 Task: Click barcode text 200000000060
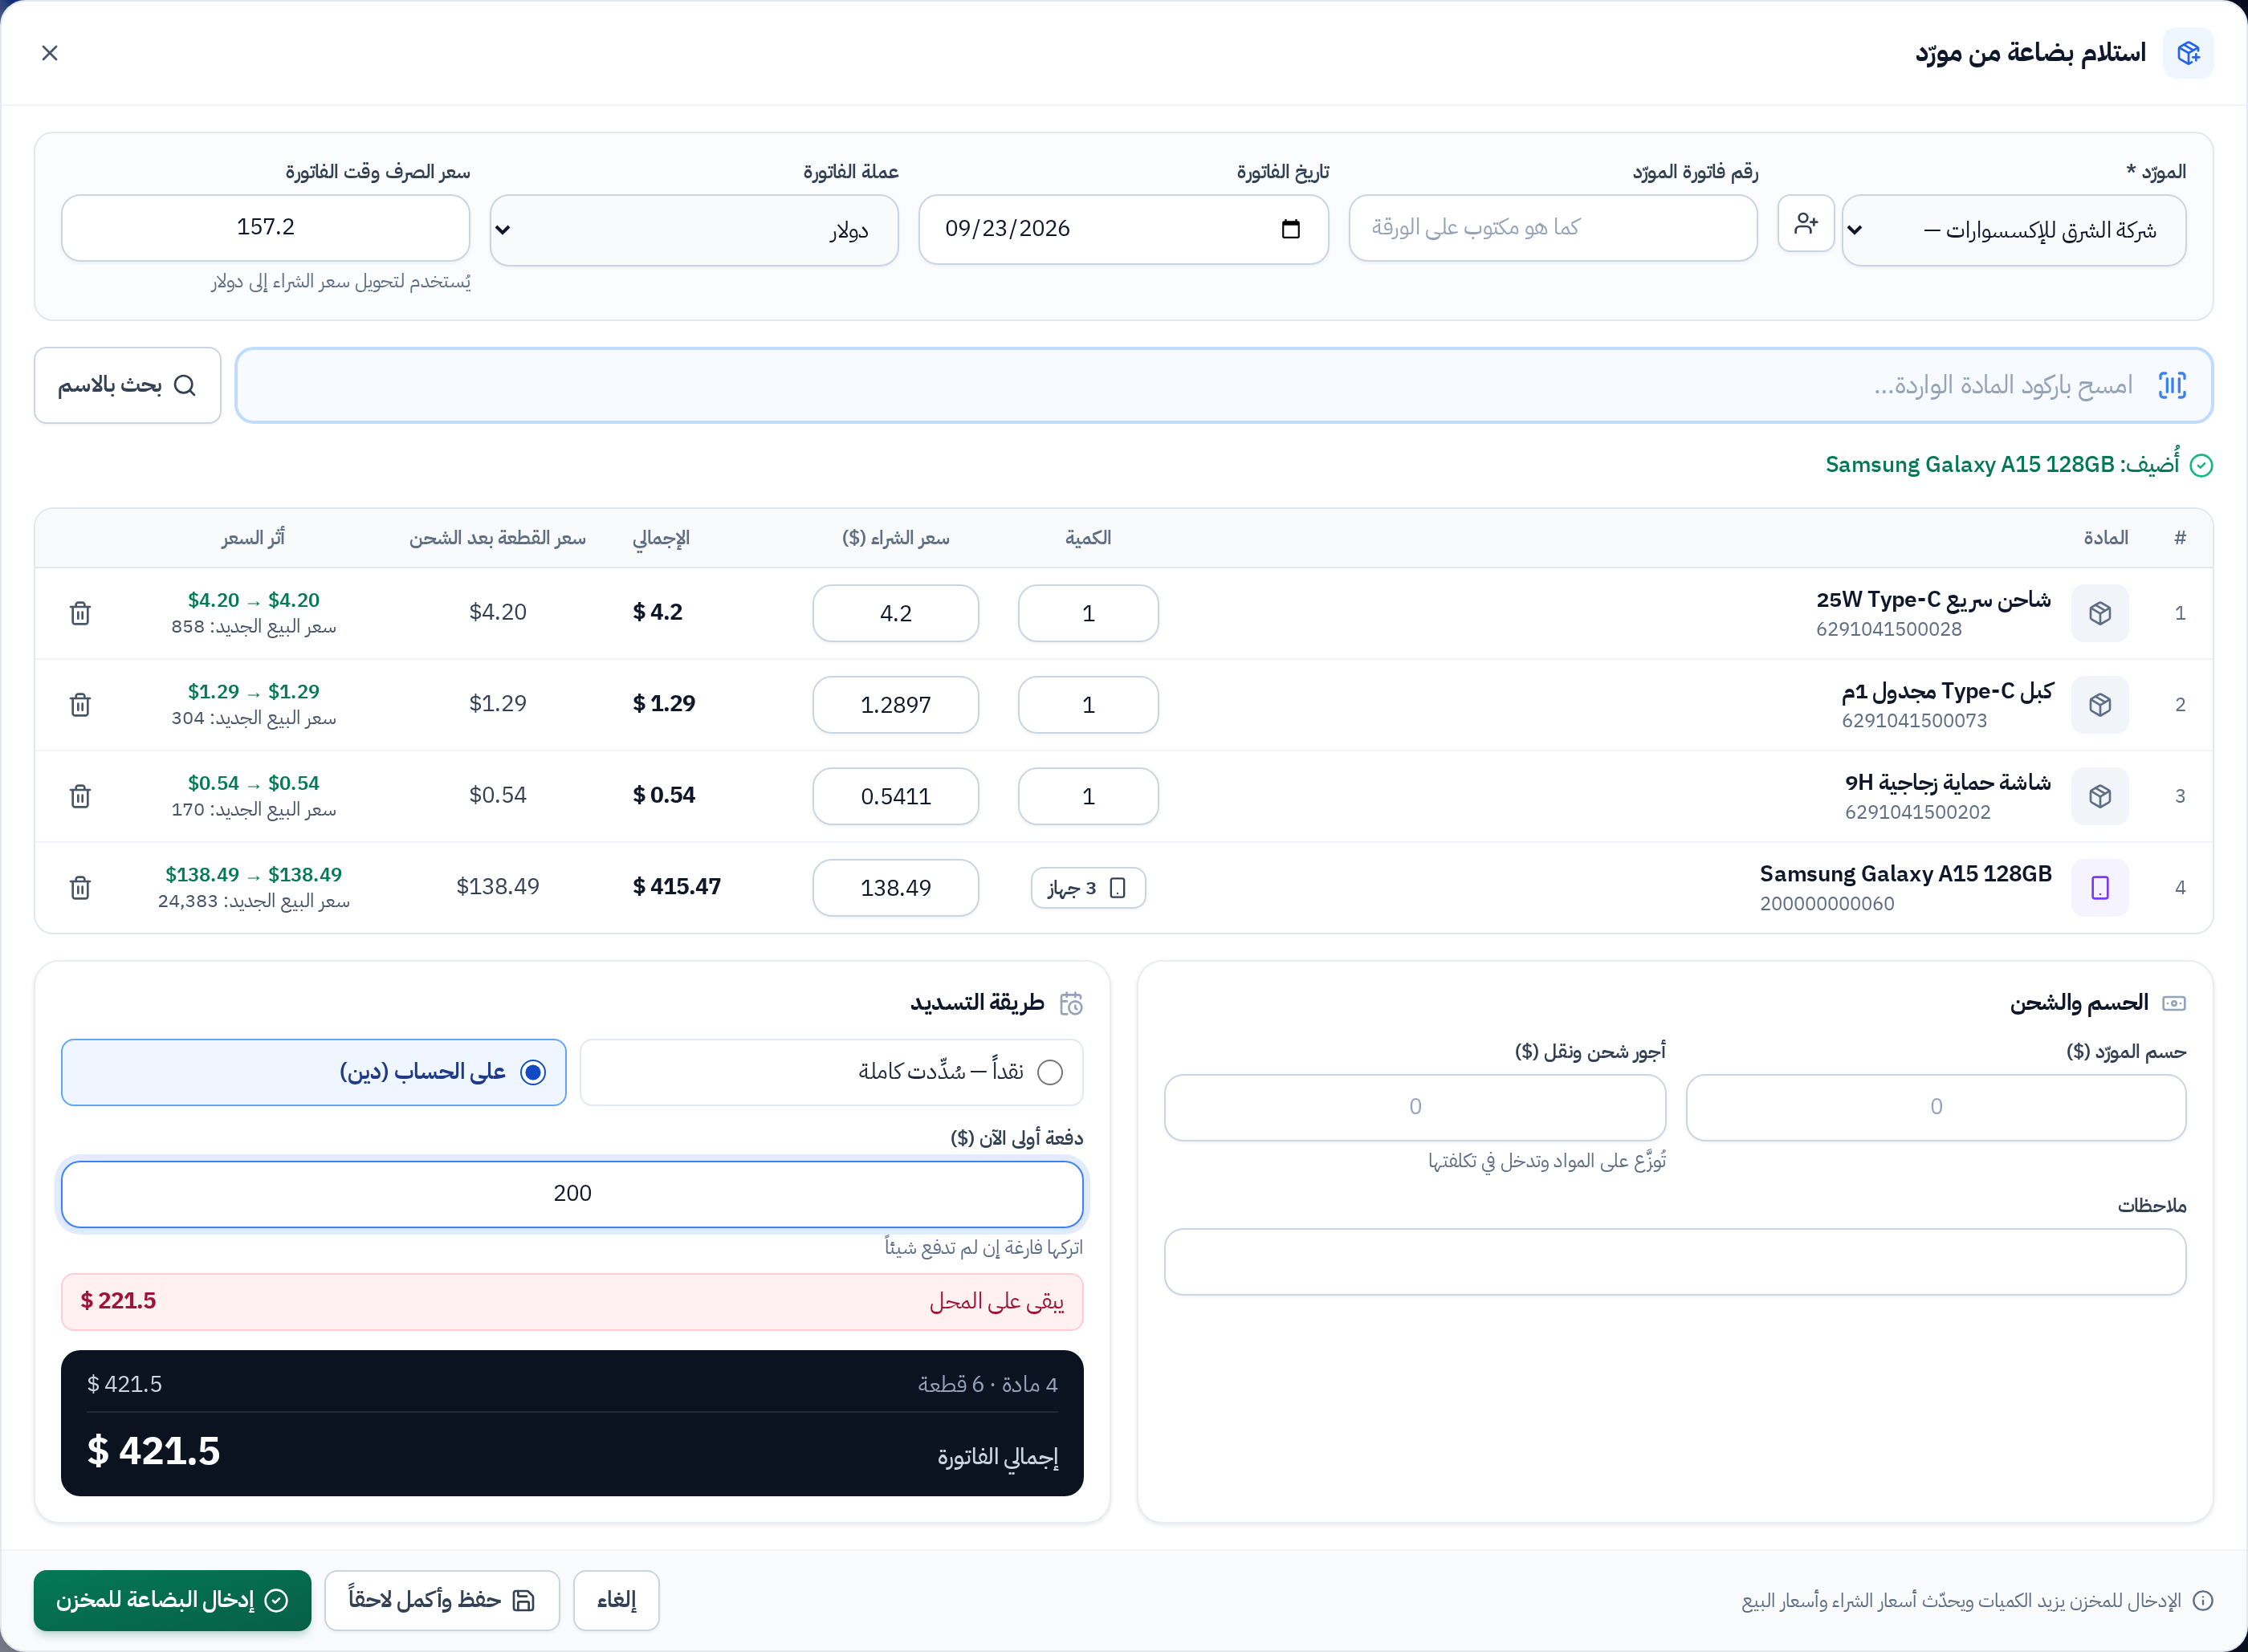pyautogui.click(x=1827, y=904)
